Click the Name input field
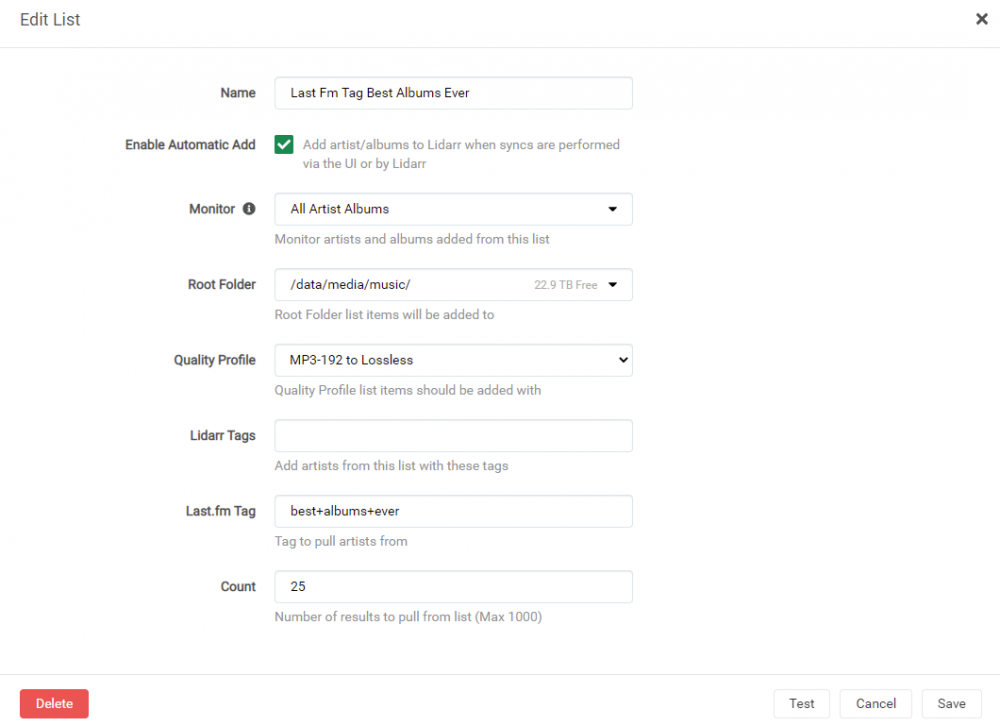The width and height of the screenshot is (1000, 726). 453,93
